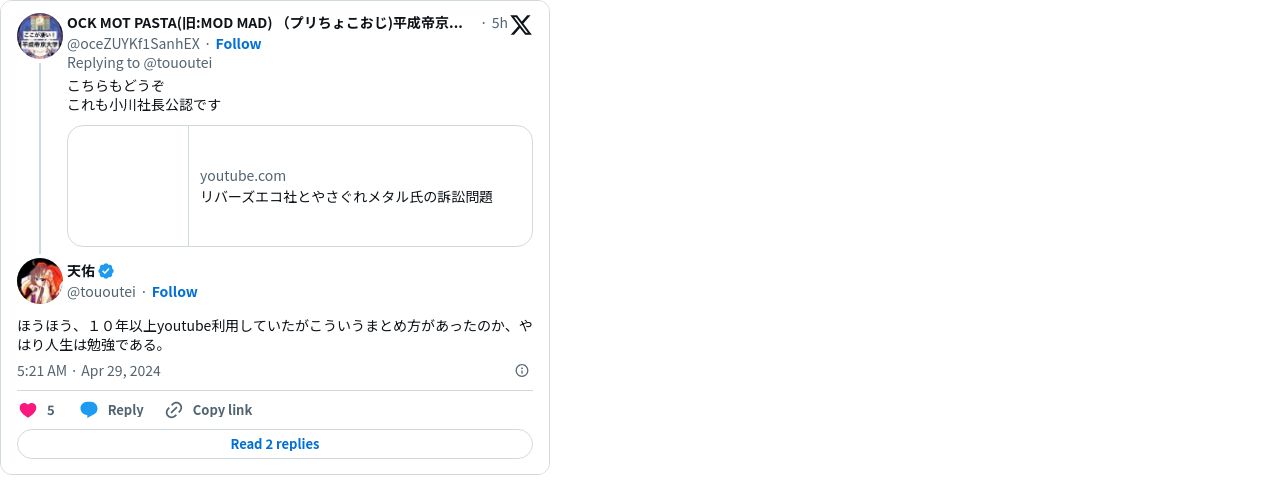Click the reply speech bubble icon
The width and height of the screenshot is (1284, 483).
tap(89, 410)
